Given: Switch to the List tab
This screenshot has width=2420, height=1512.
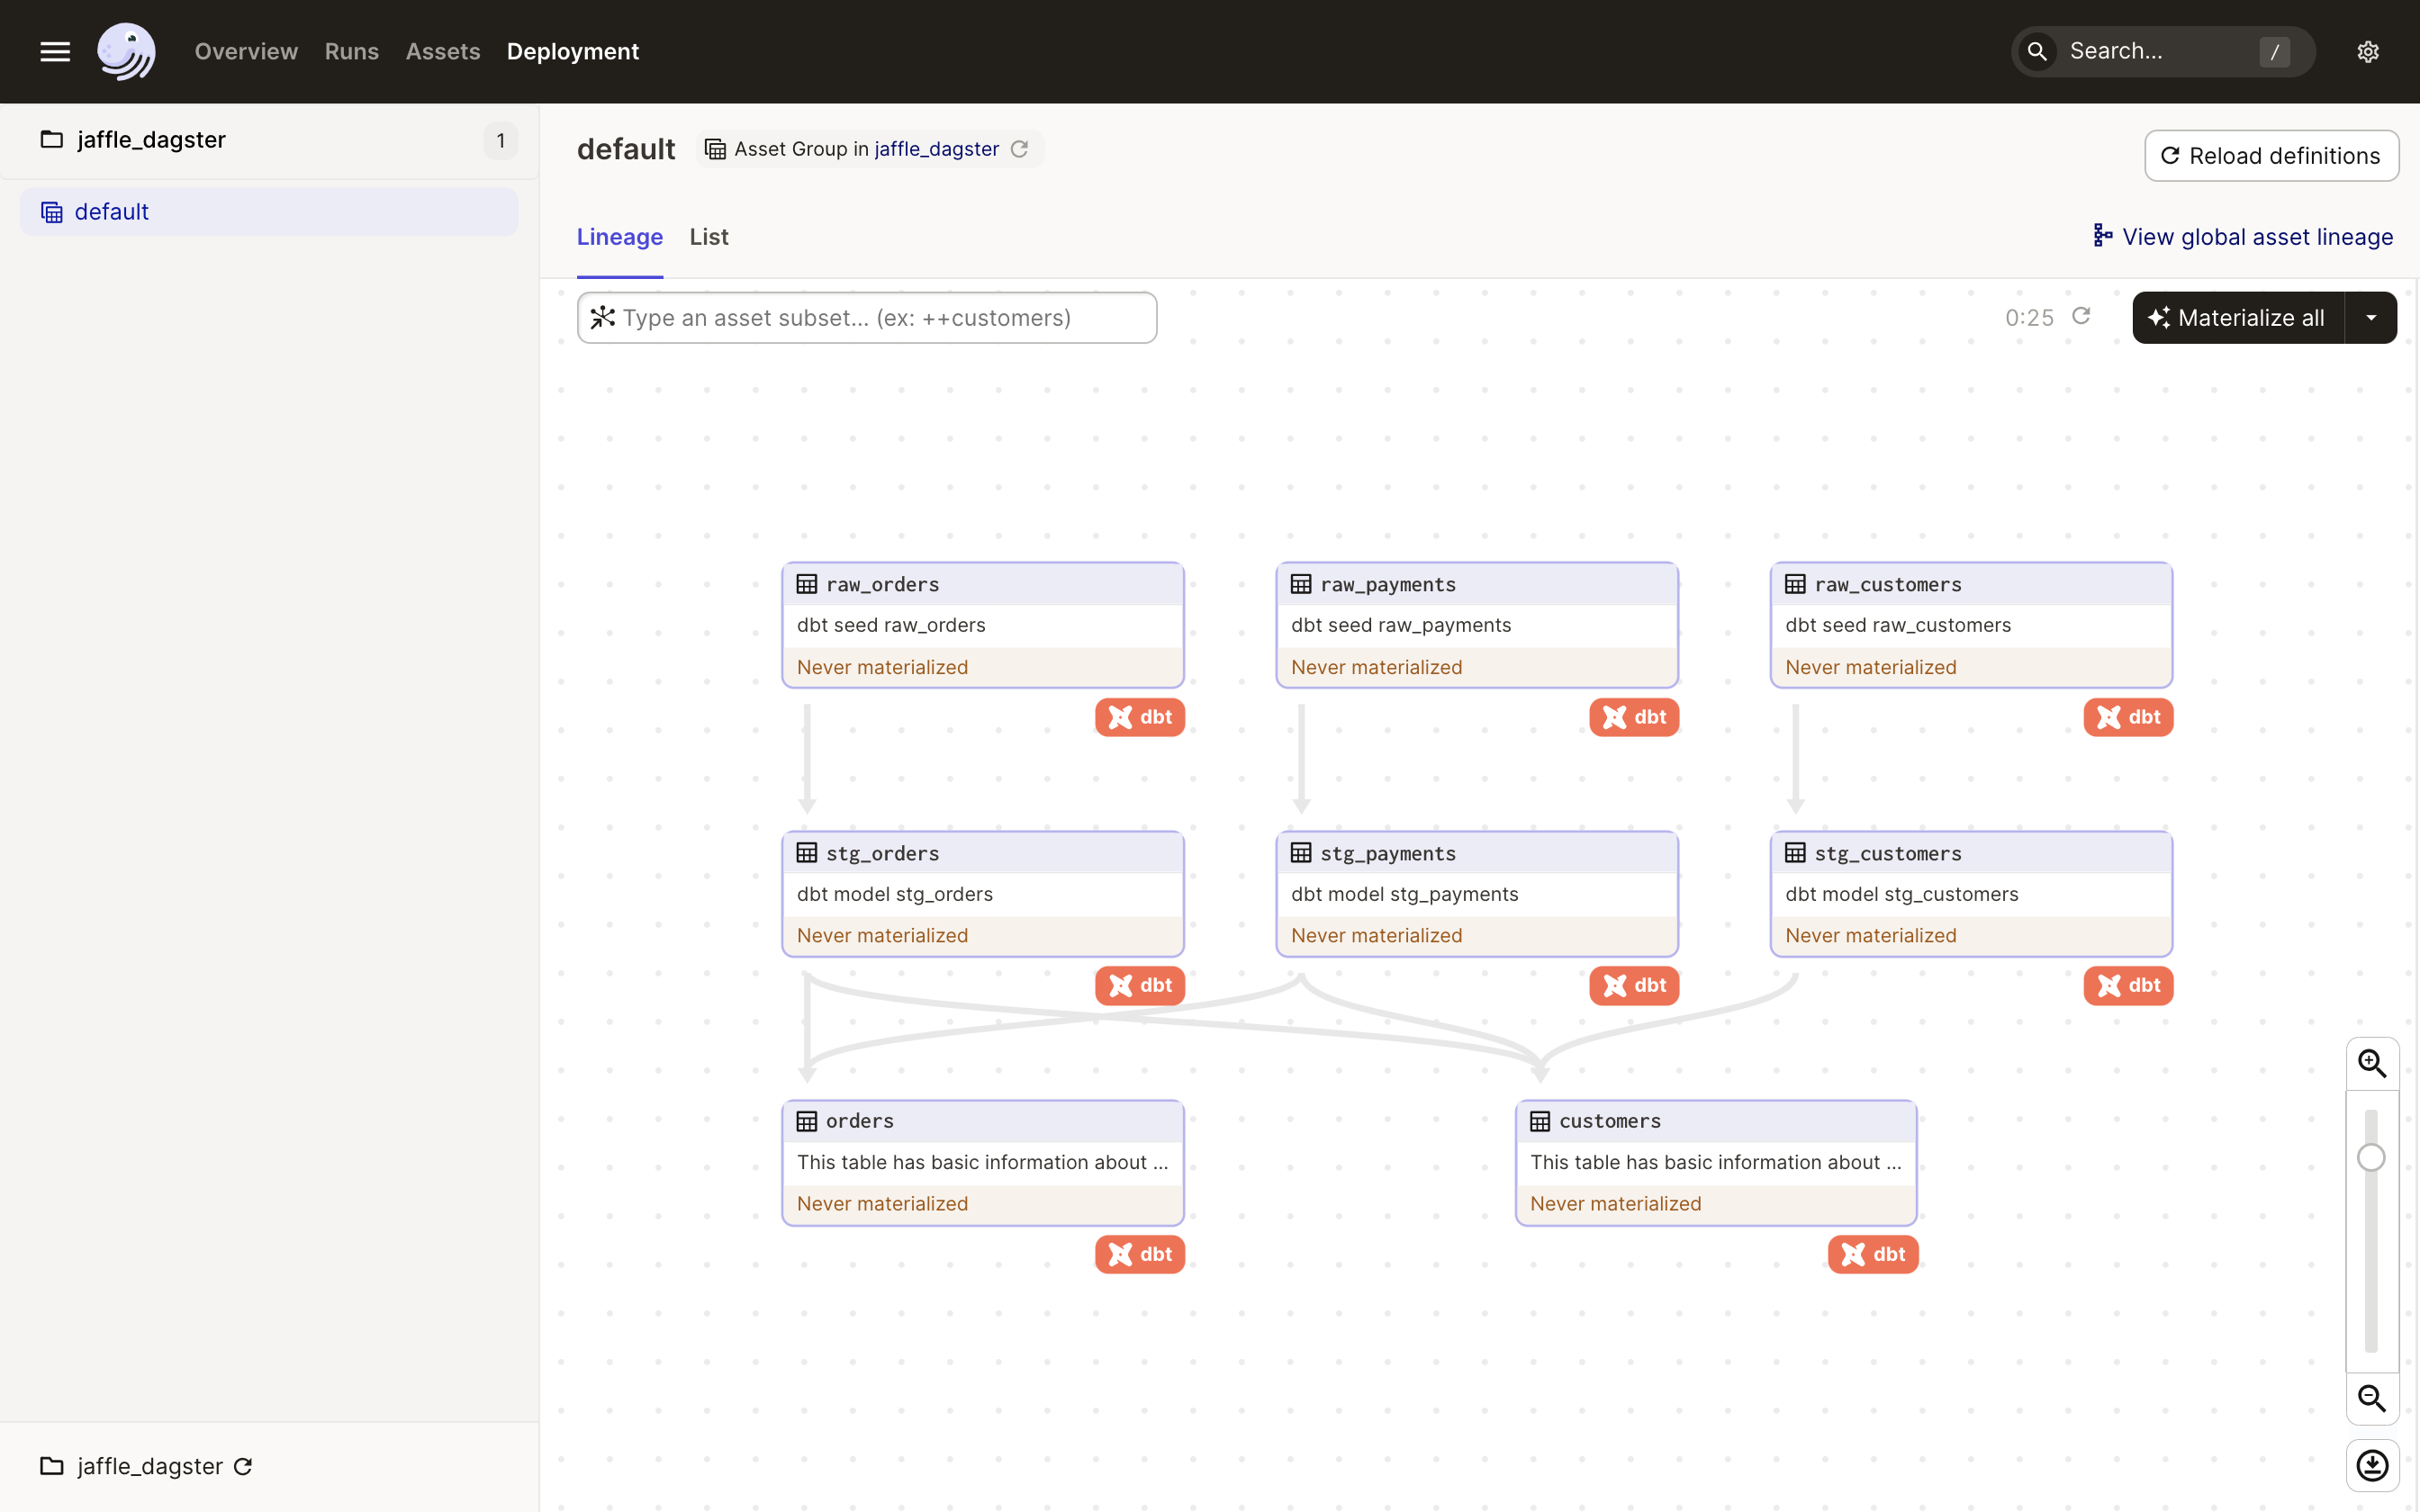Looking at the screenshot, I should [x=708, y=237].
